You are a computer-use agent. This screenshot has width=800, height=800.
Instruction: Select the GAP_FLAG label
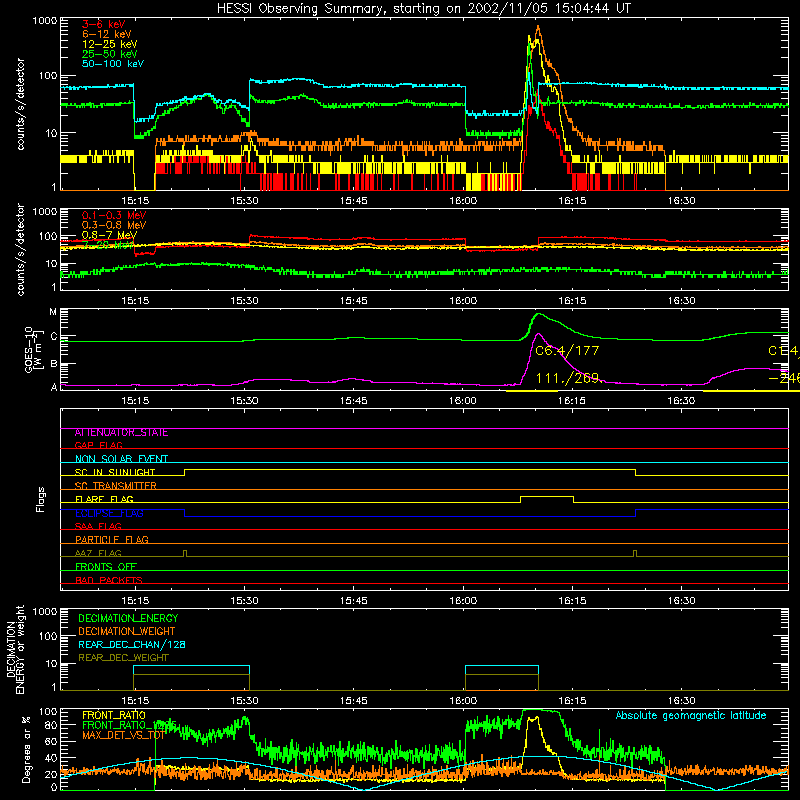[98, 445]
